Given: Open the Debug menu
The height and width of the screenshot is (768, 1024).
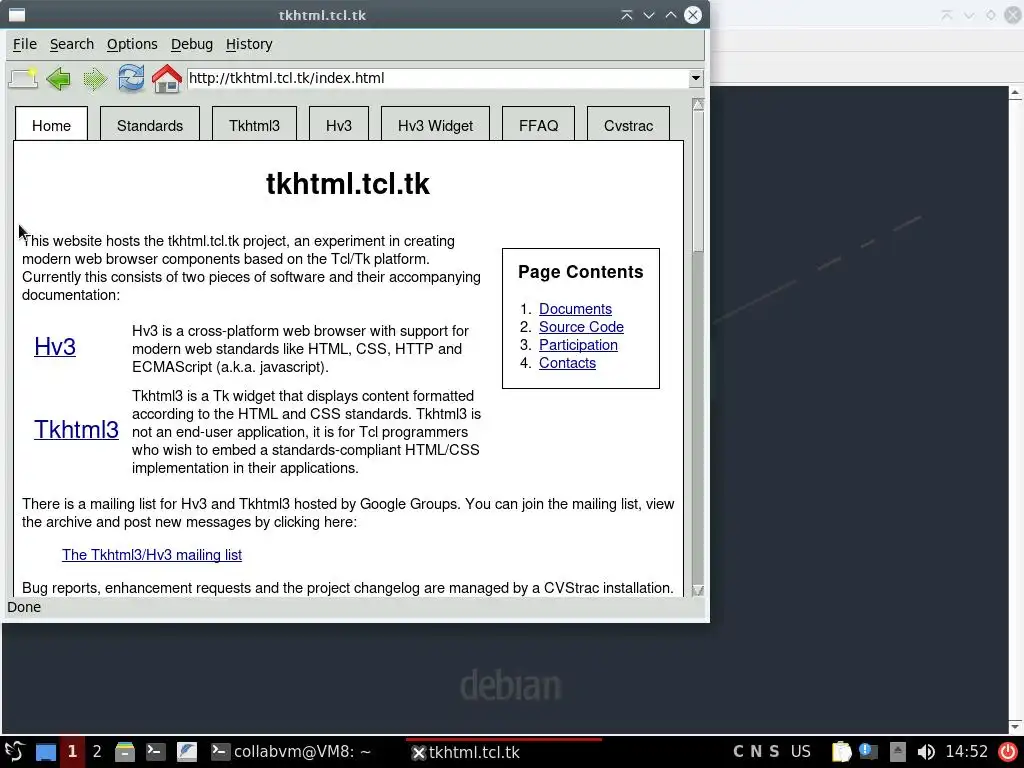Looking at the screenshot, I should point(191,44).
